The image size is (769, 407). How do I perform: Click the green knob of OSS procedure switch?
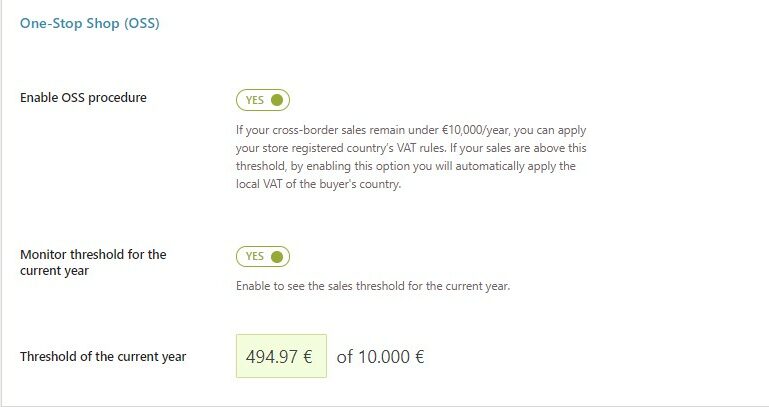click(277, 100)
